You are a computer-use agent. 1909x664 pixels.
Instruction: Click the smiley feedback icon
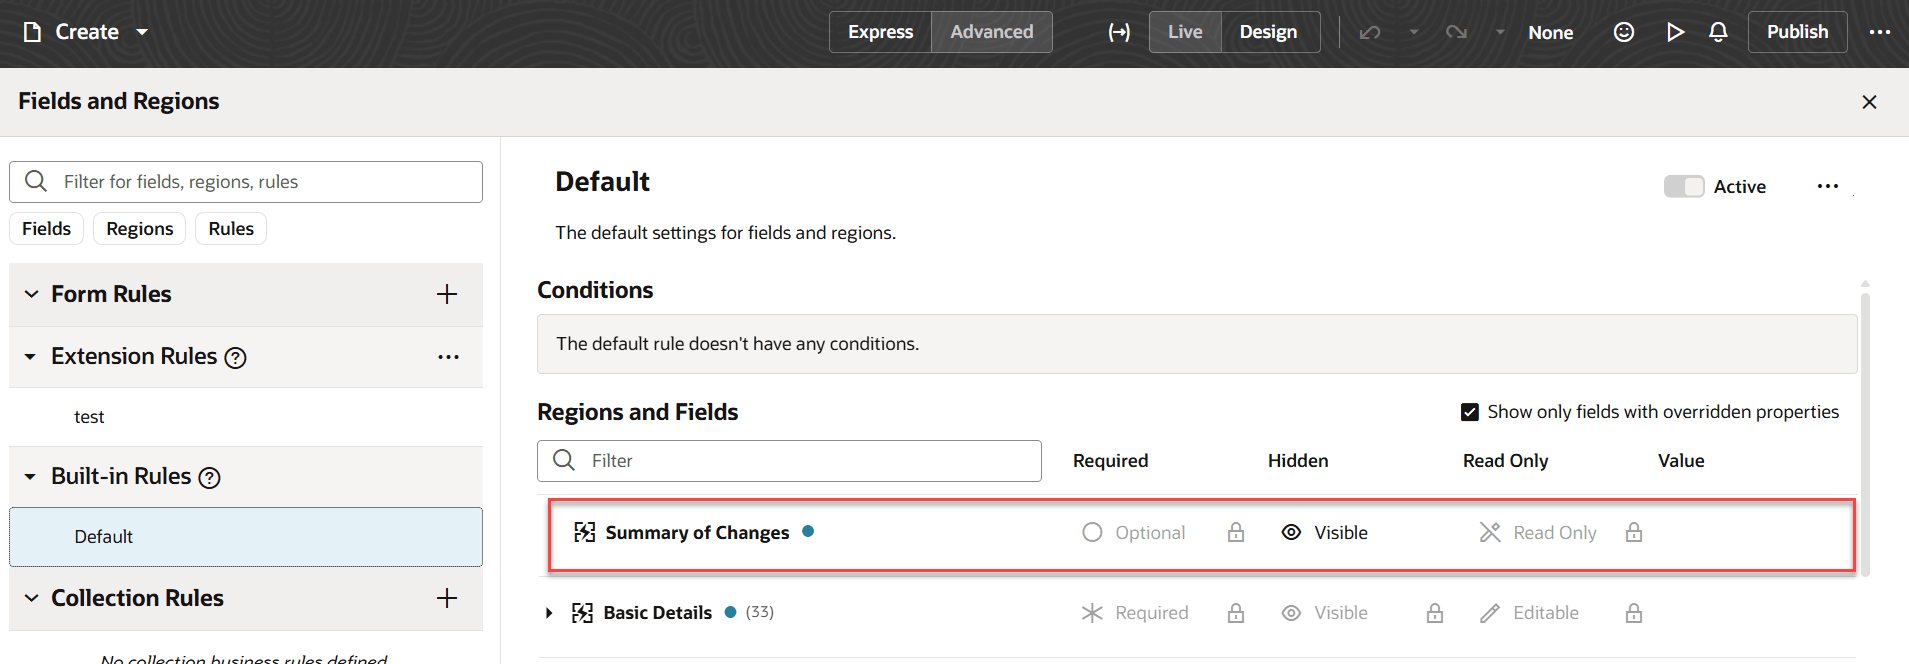[x=1624, y=32]
